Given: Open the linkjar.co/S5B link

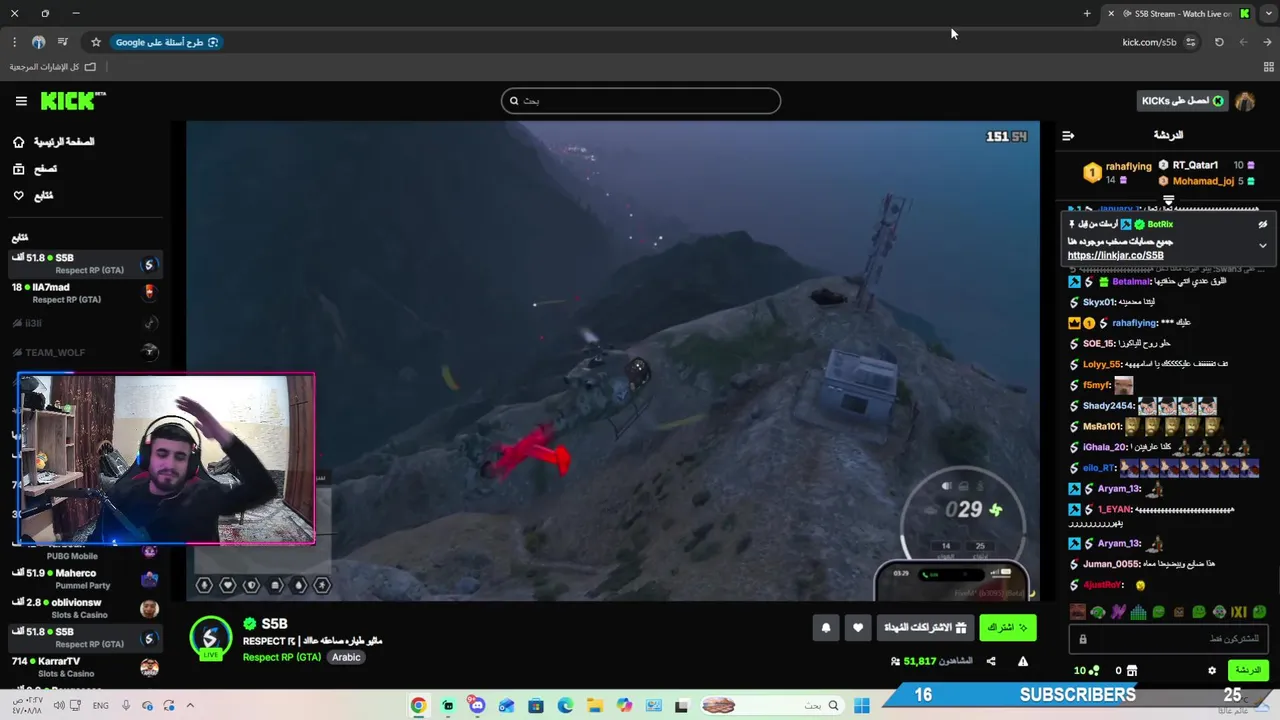Looking at the screenshot, I should [x=1115, y=255].
